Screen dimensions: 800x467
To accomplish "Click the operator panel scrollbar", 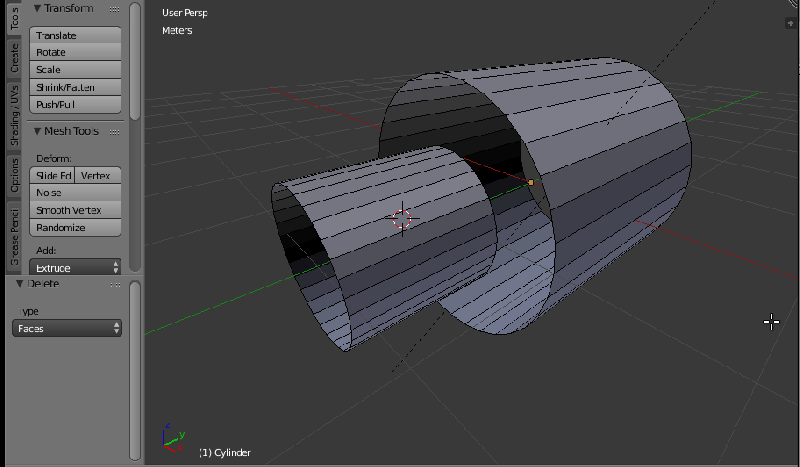I will click(135, 371).
